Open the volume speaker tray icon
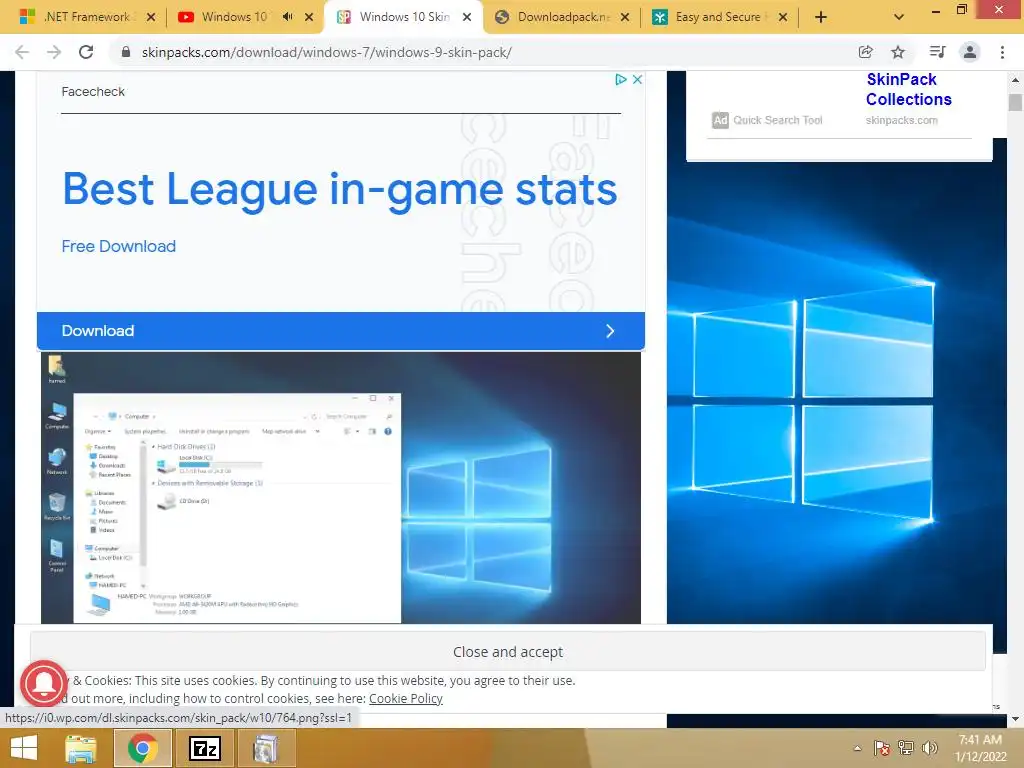The width and height of the screenshot is (1024, 768). coord(929,748)
